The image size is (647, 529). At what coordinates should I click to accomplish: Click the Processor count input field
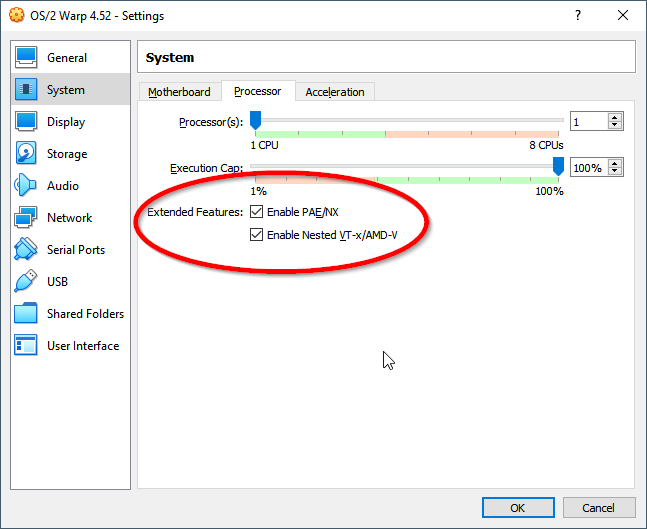tap(589, 121)
